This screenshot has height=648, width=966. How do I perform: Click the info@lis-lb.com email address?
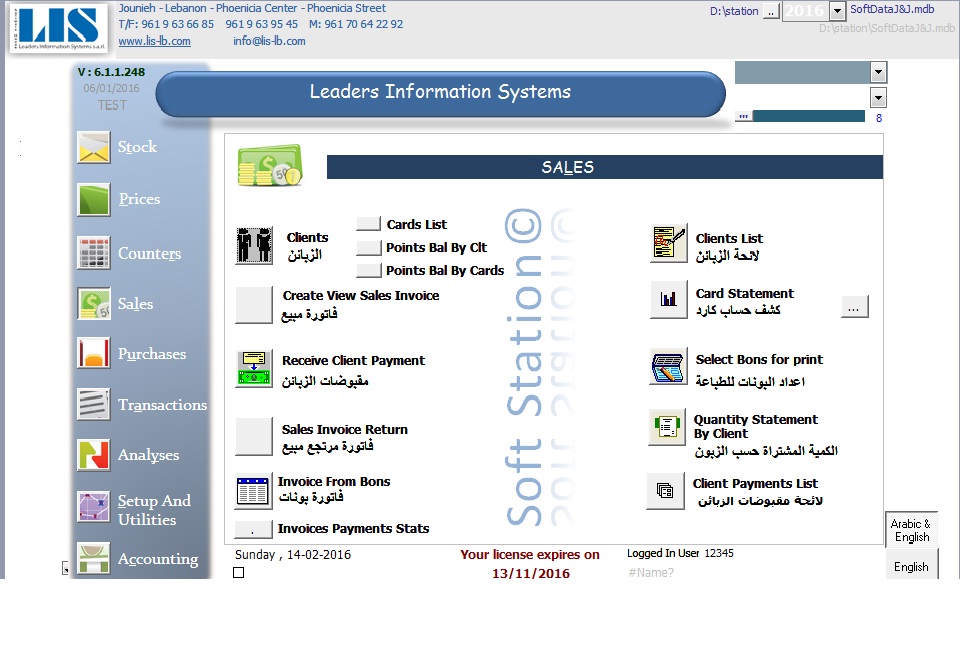click(x=269, y=41)
